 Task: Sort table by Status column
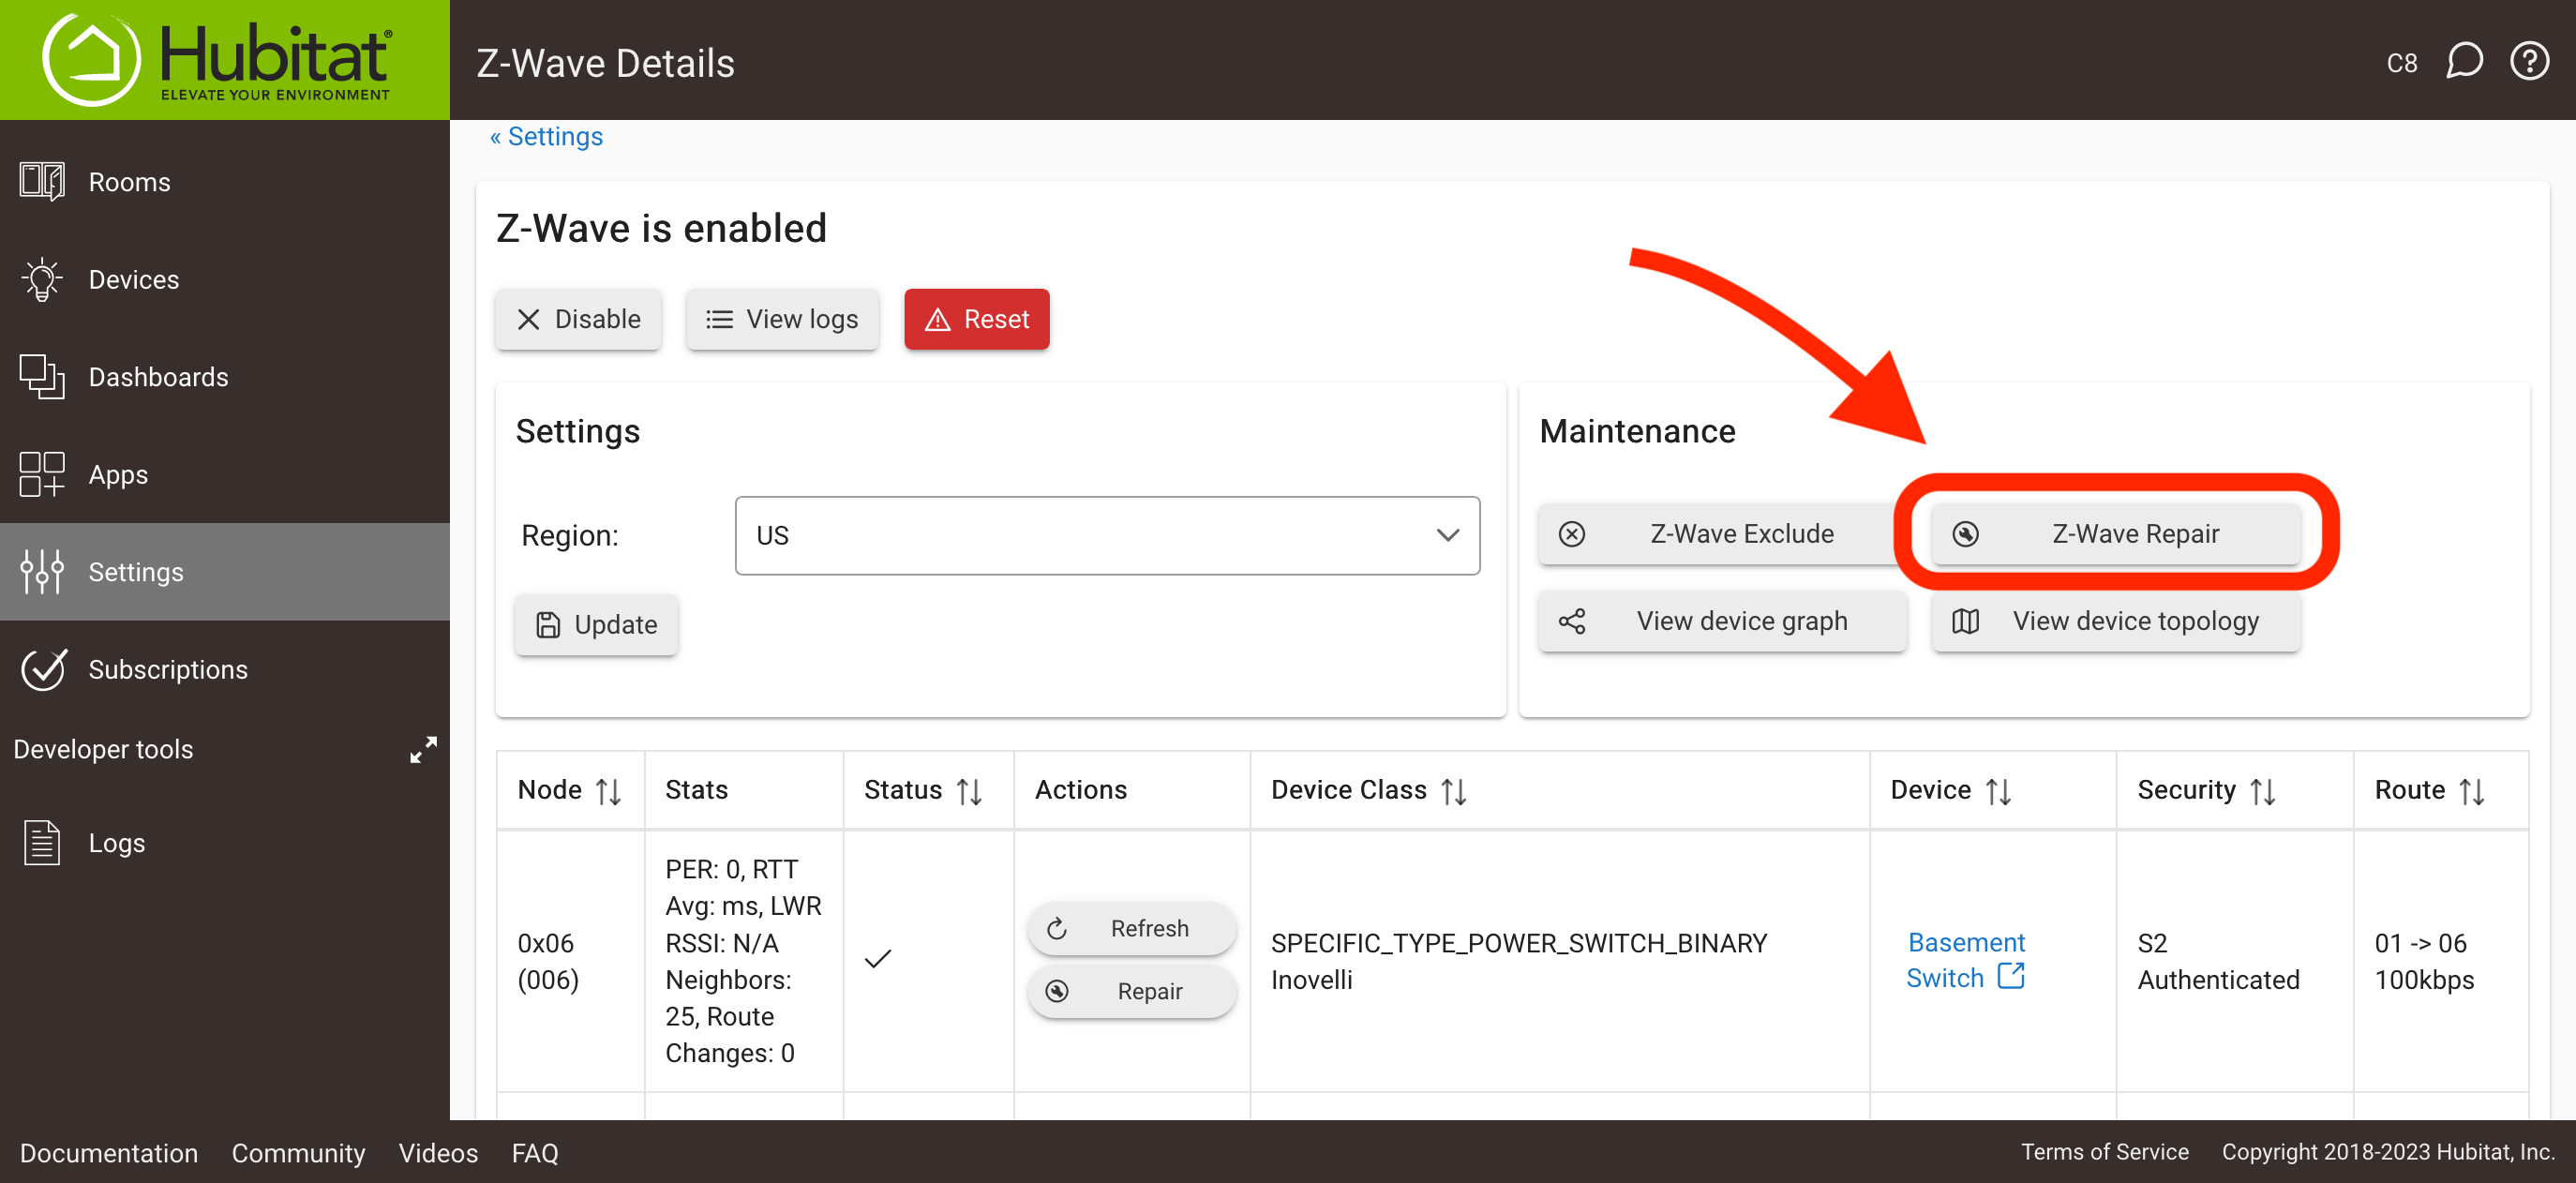pos(969,791)
